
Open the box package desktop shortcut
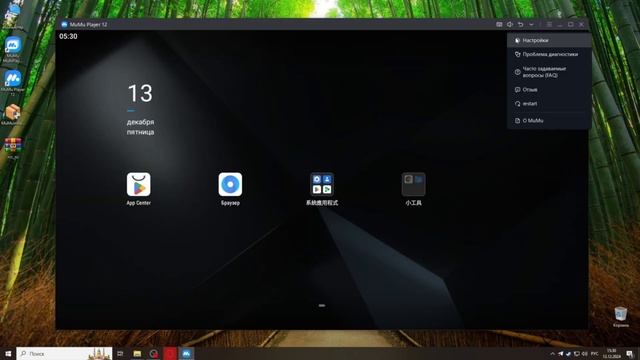13,115
